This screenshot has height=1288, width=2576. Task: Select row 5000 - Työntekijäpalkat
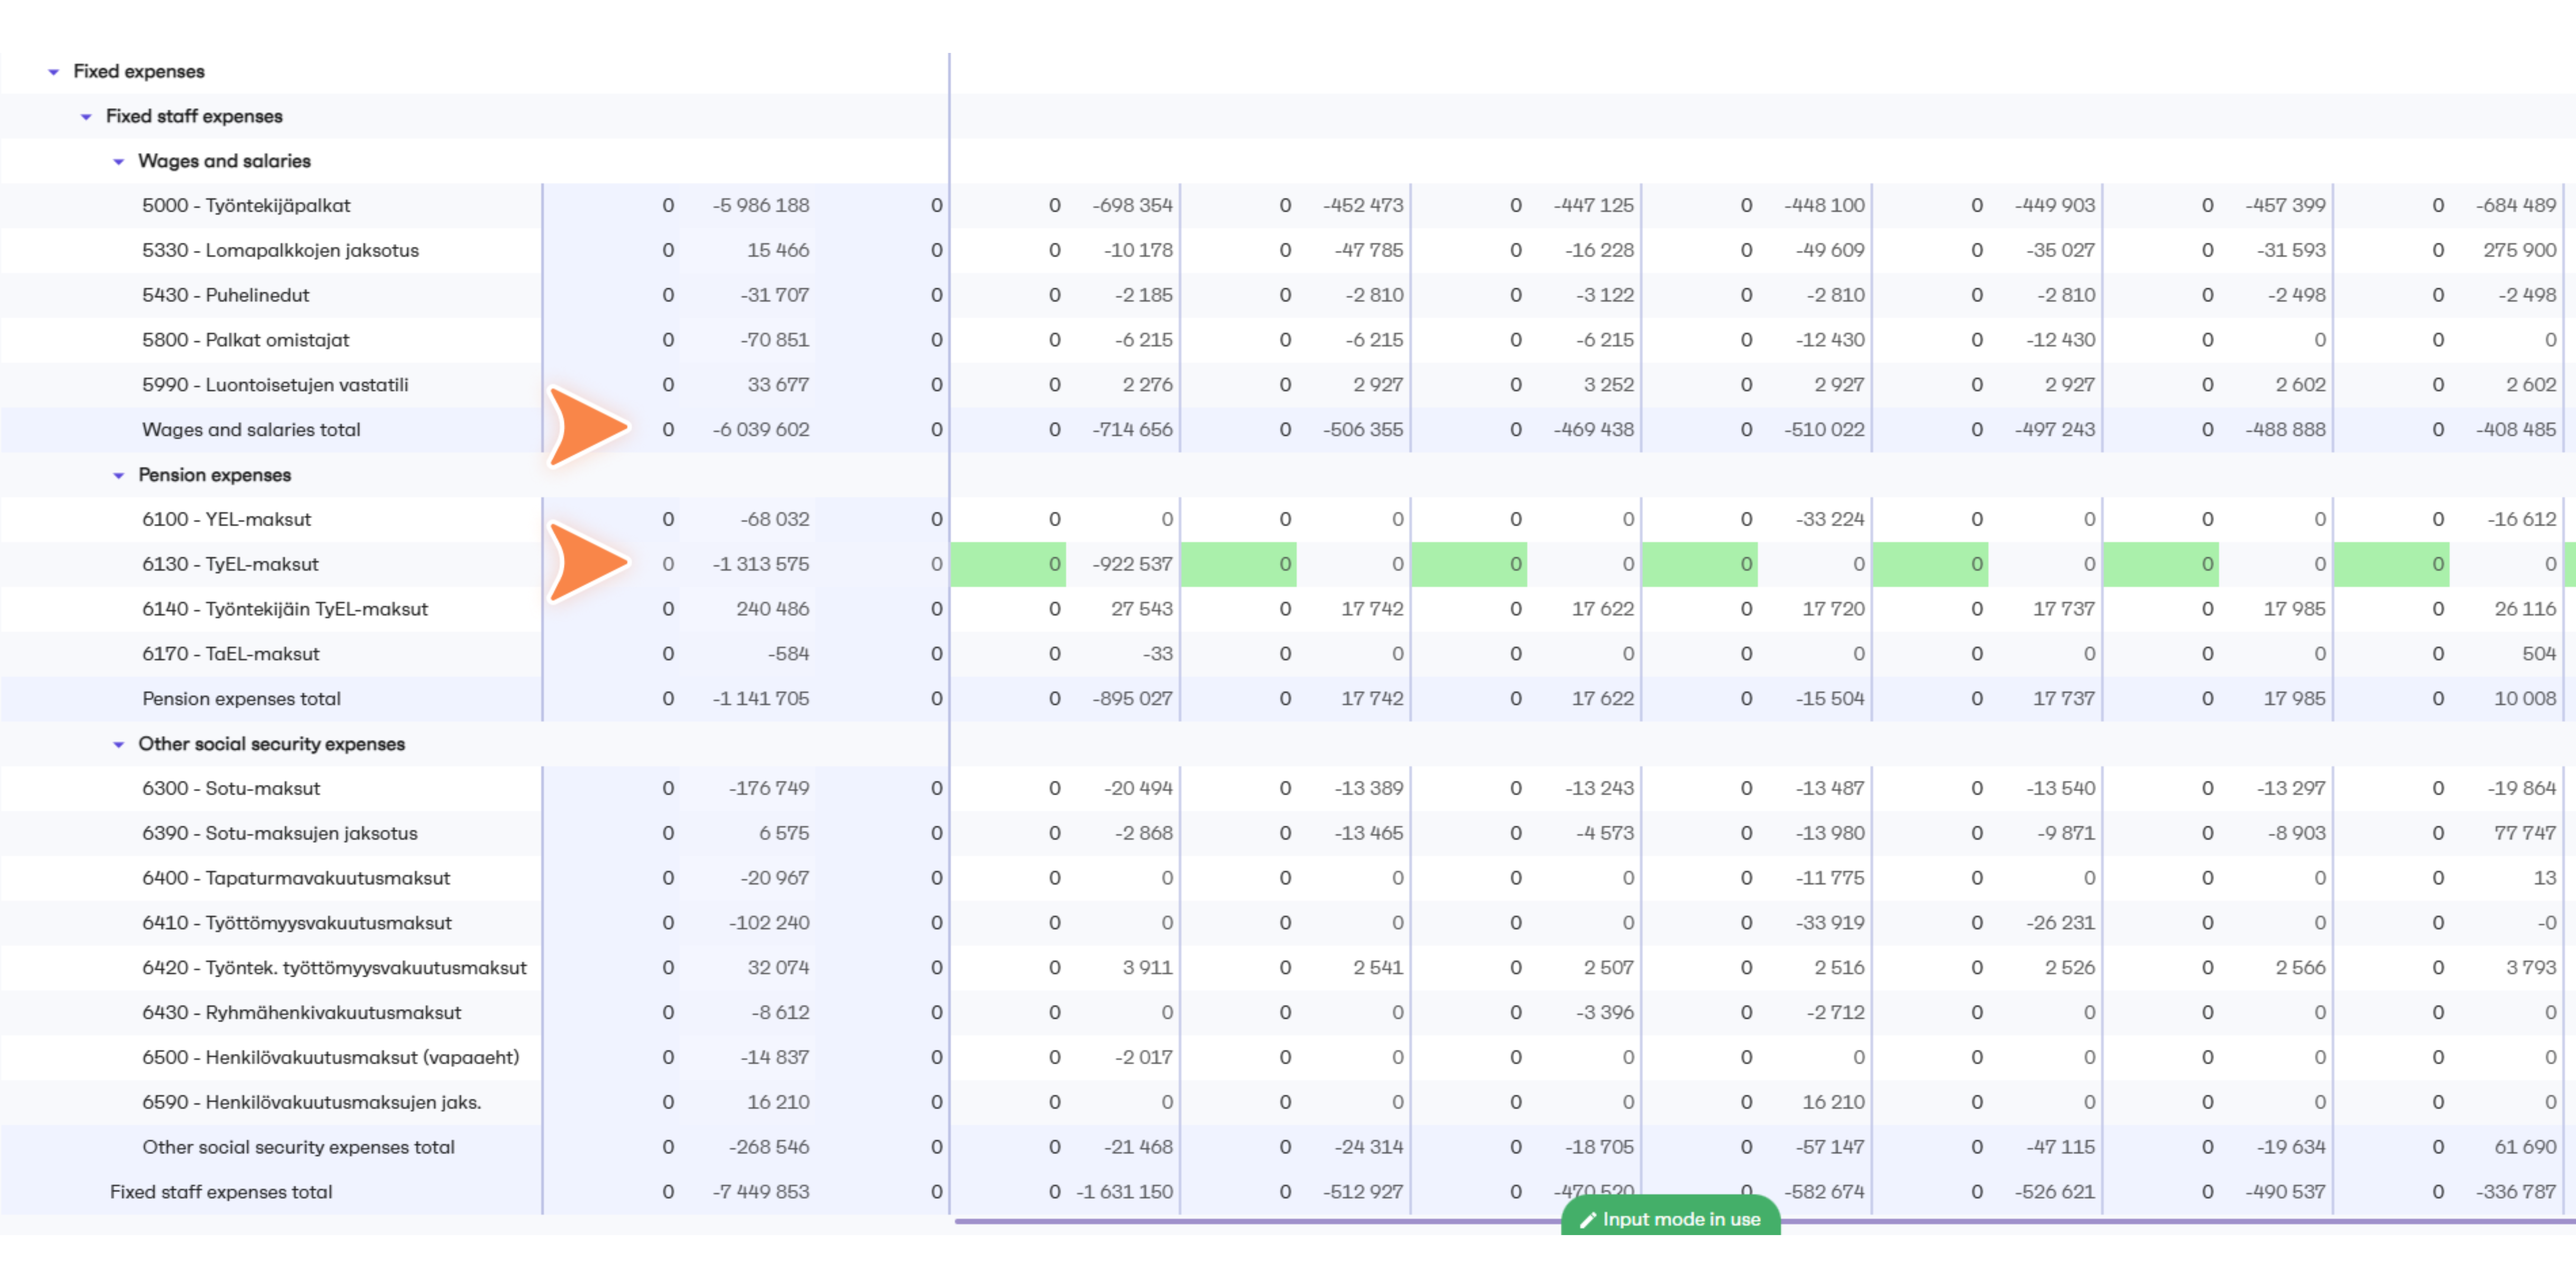pos(246,206)
